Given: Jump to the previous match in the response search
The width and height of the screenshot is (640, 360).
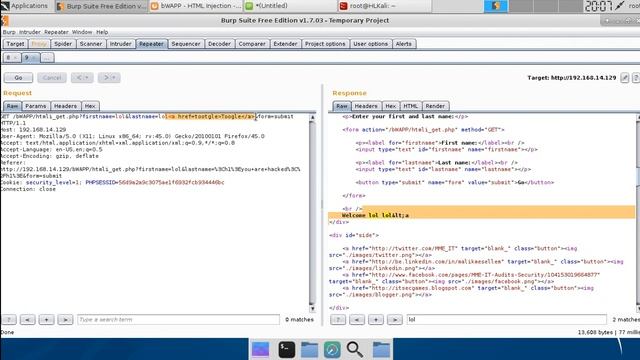Looking at the screenshot, I should [357, 320].
